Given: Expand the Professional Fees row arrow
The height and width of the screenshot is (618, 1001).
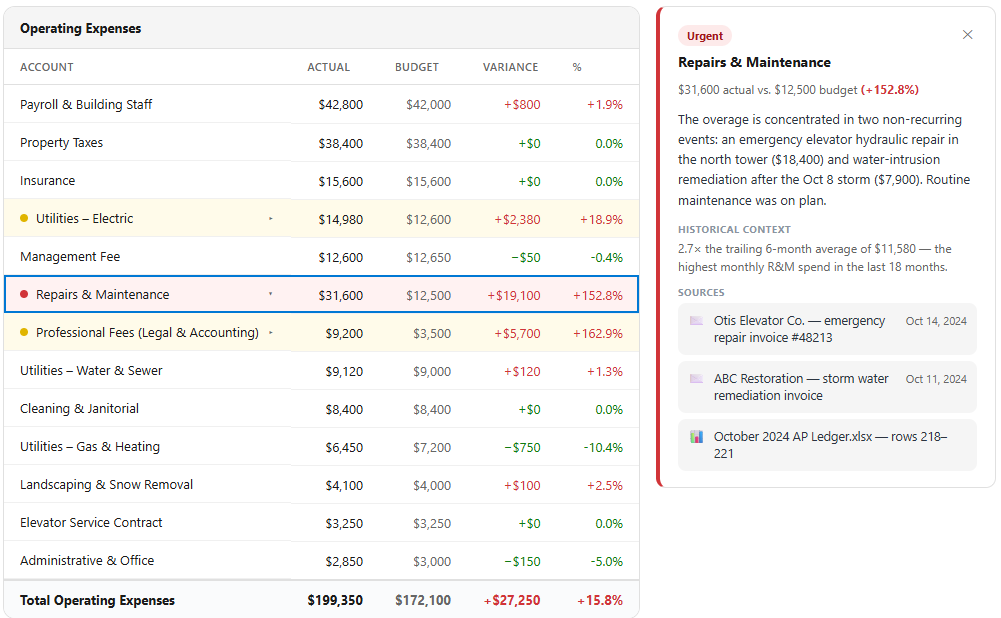Looking at the screenshot, I should click(271, 332).
